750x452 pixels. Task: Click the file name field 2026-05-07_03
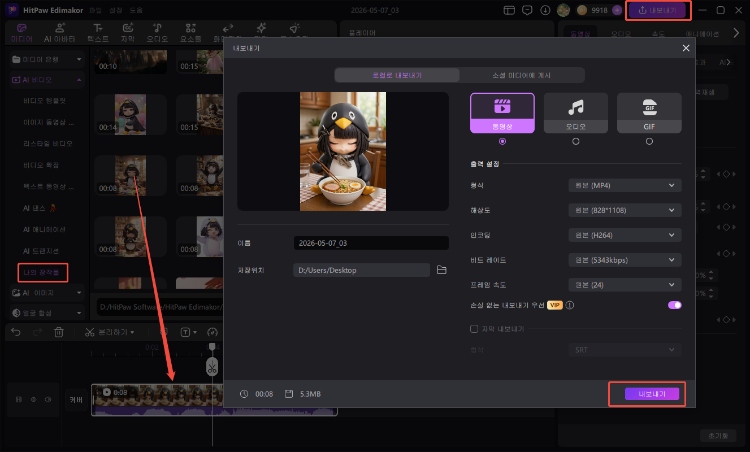click(371, 243)
